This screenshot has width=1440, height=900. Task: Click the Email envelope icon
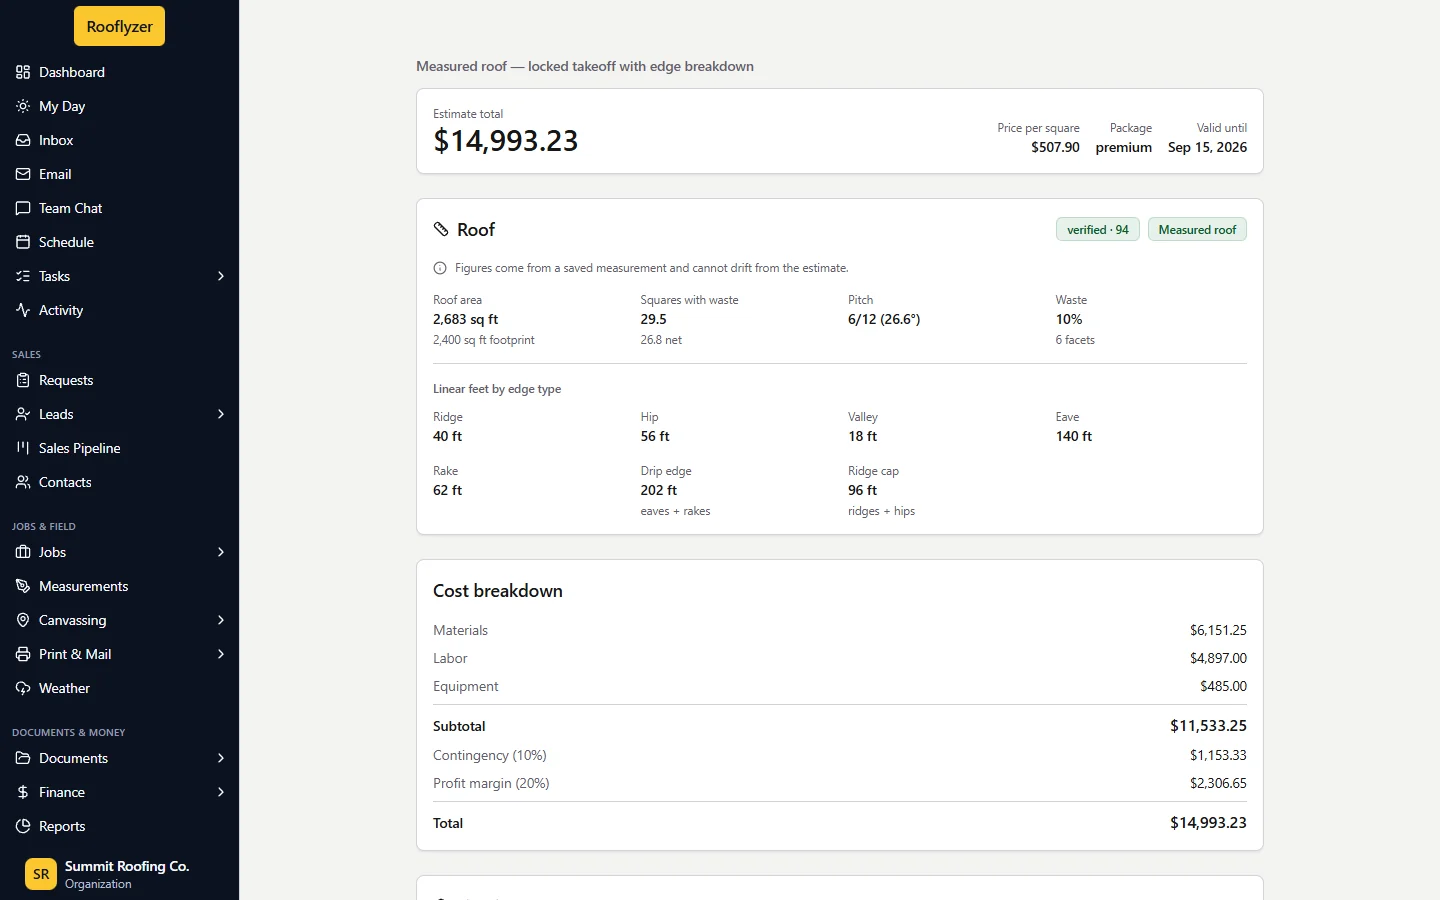(x=23, y=174)
